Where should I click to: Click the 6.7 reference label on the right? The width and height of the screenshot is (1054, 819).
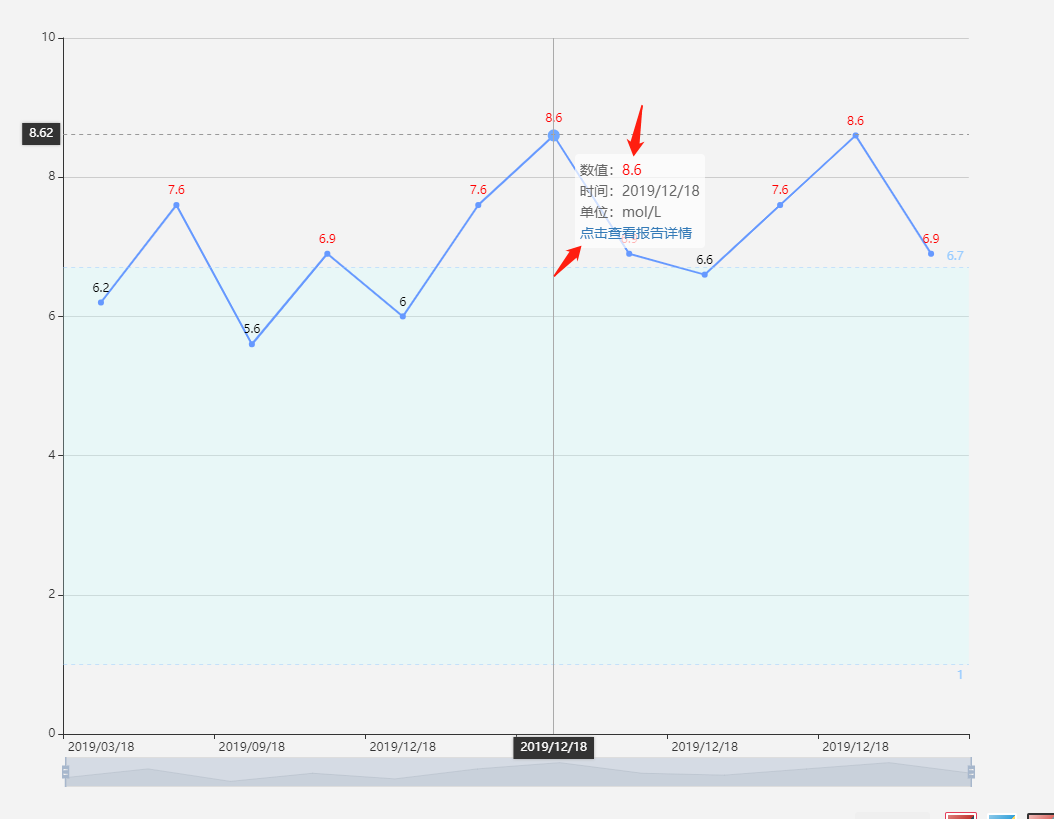point(958,256)
